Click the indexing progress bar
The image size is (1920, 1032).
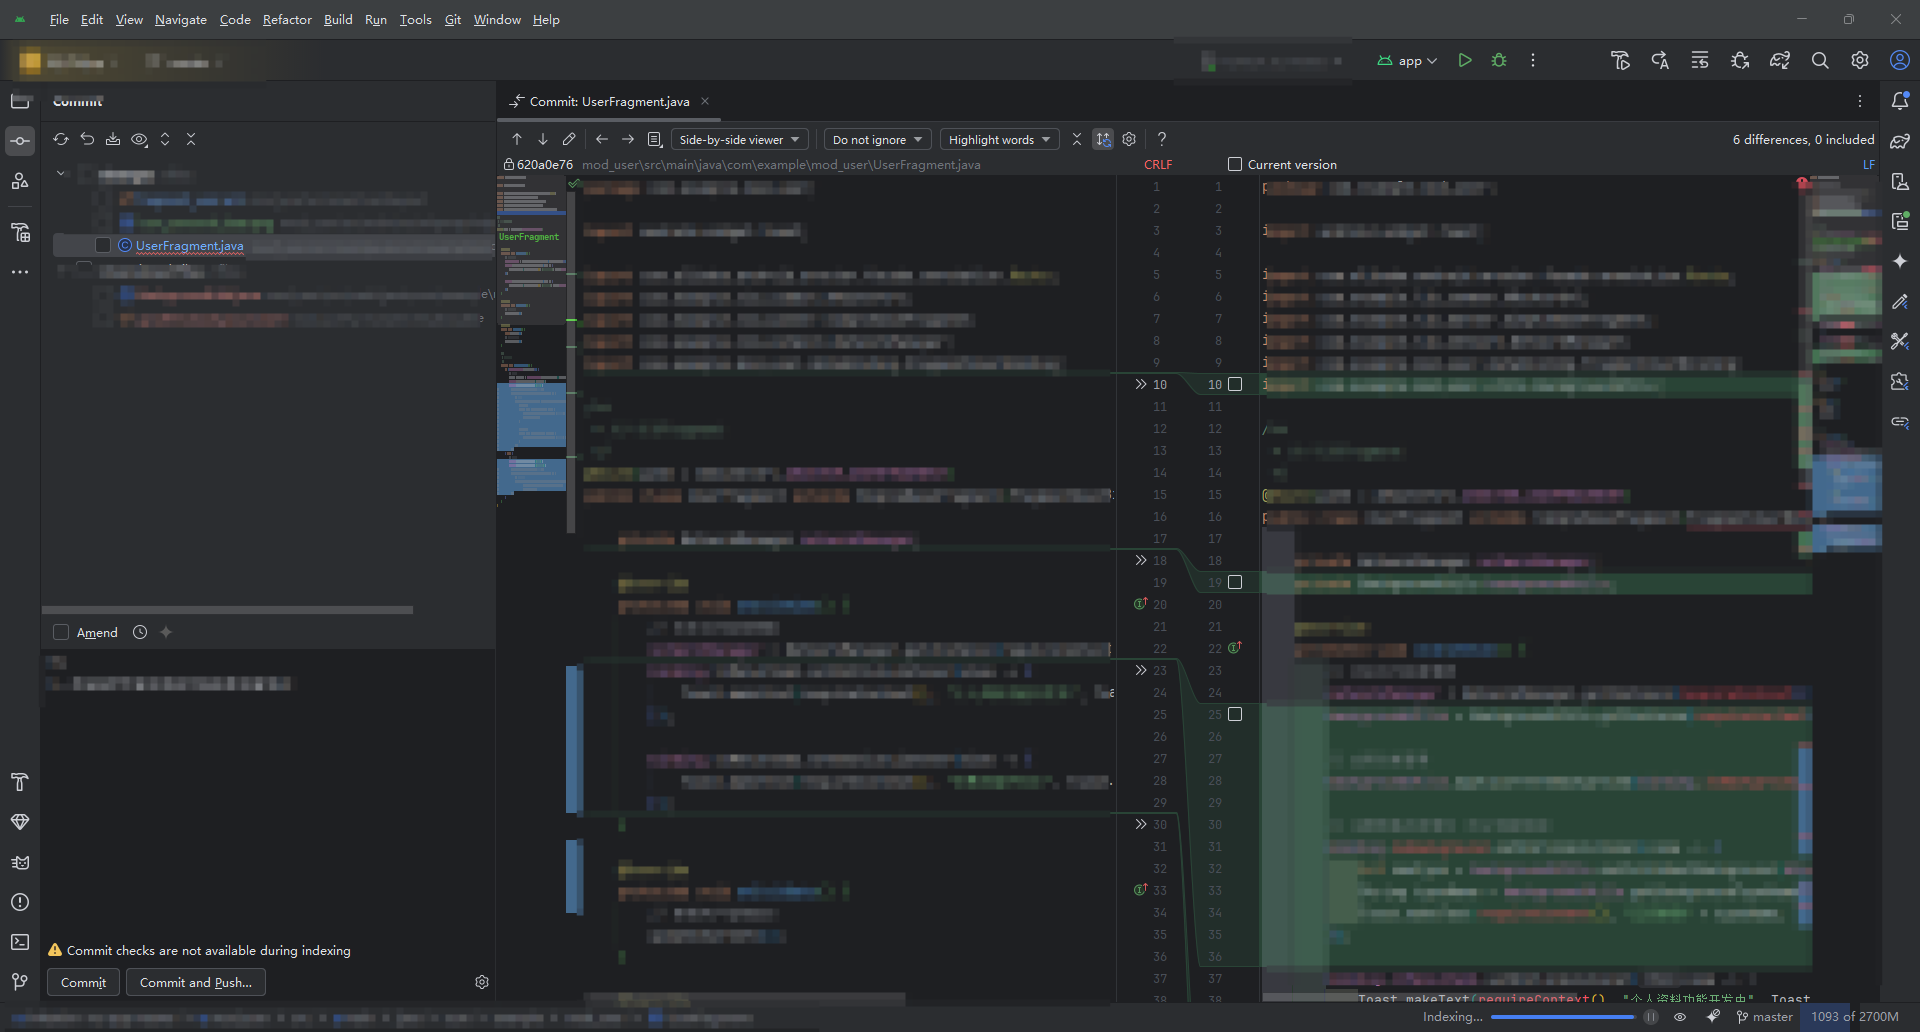[1563, 1017]
